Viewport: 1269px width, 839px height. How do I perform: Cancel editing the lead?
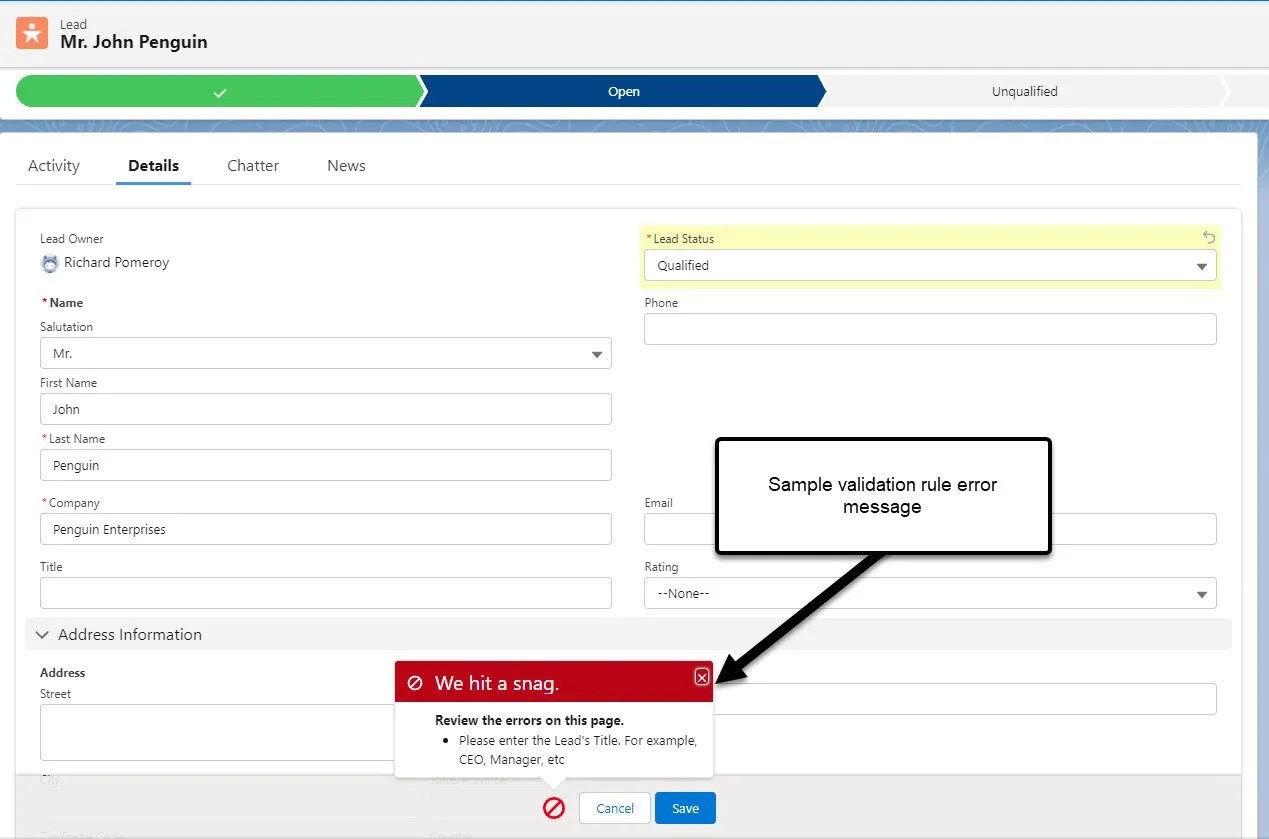(x=614, y=808)
